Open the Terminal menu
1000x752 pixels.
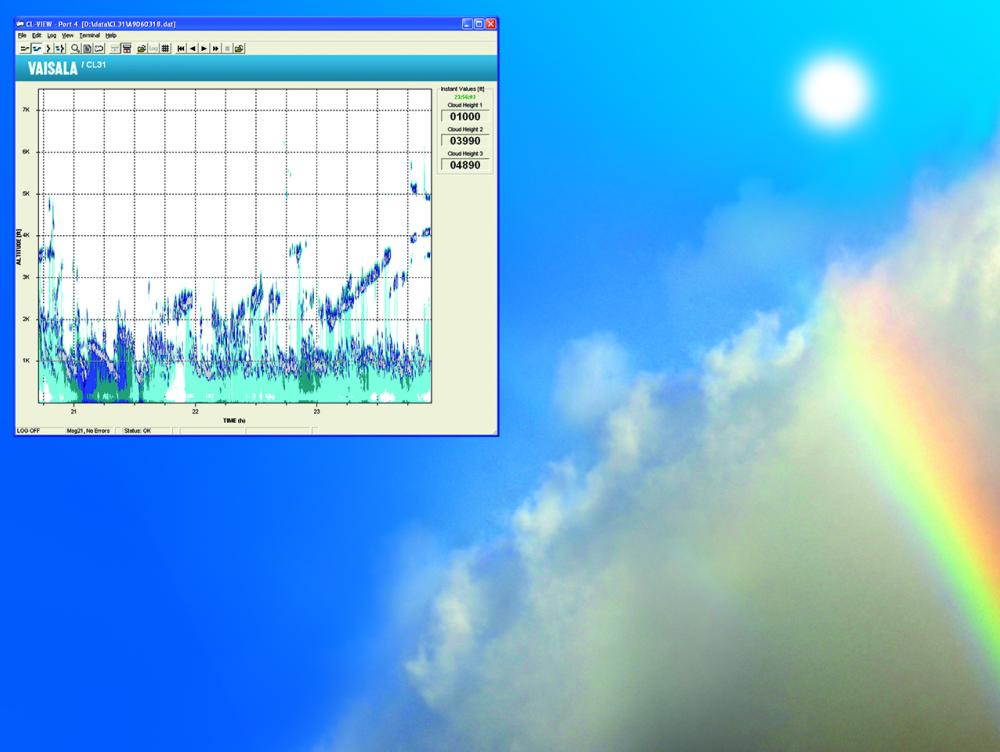(x=89, y=35)
